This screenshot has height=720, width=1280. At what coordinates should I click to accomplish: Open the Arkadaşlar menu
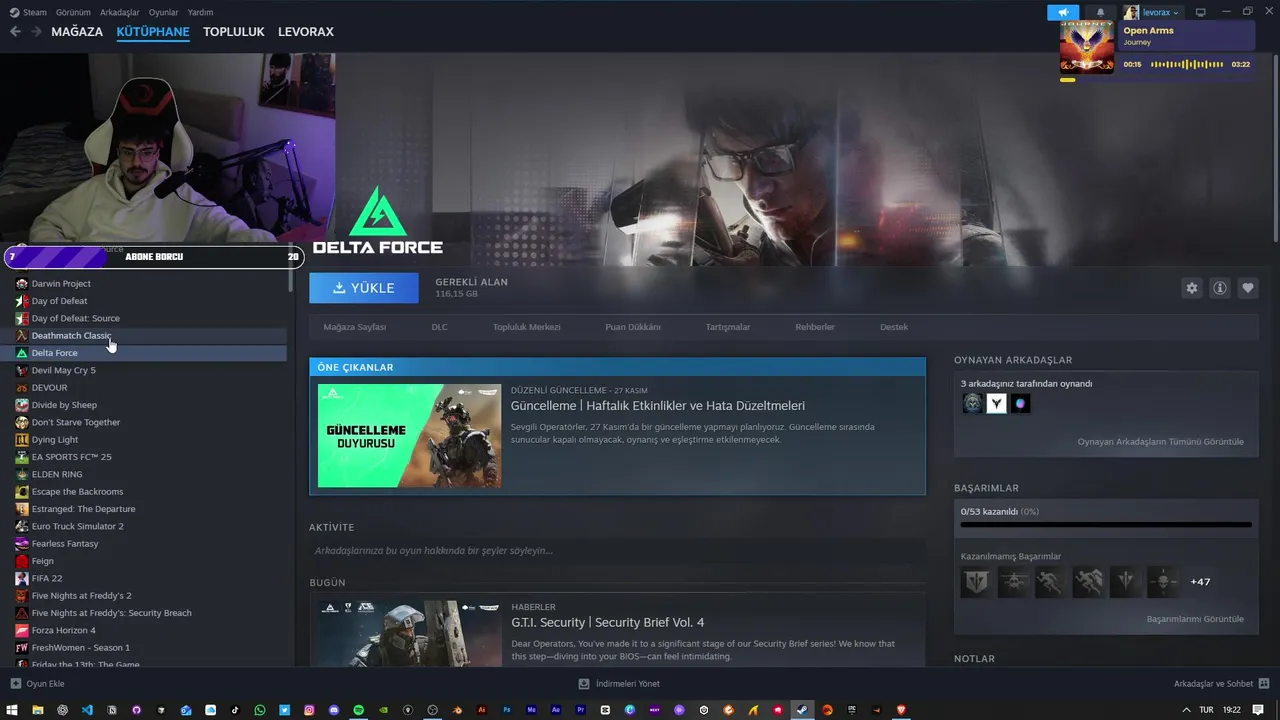[120, 12]
